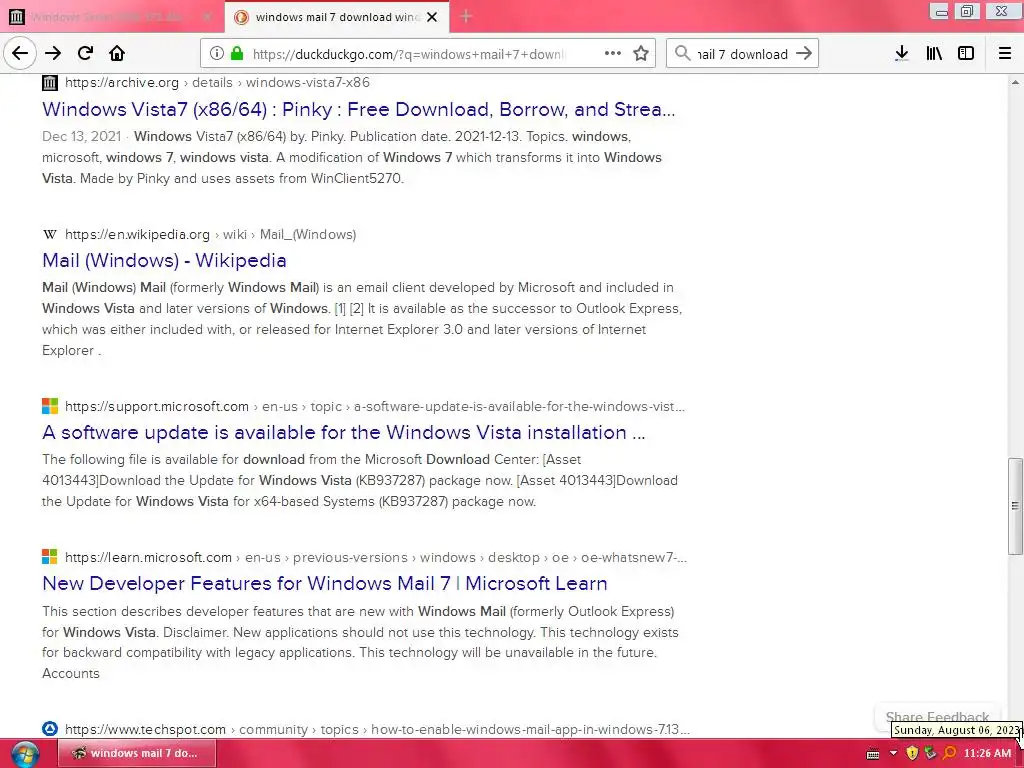Click the archive.org favicon beside result

tap(50, 83)
